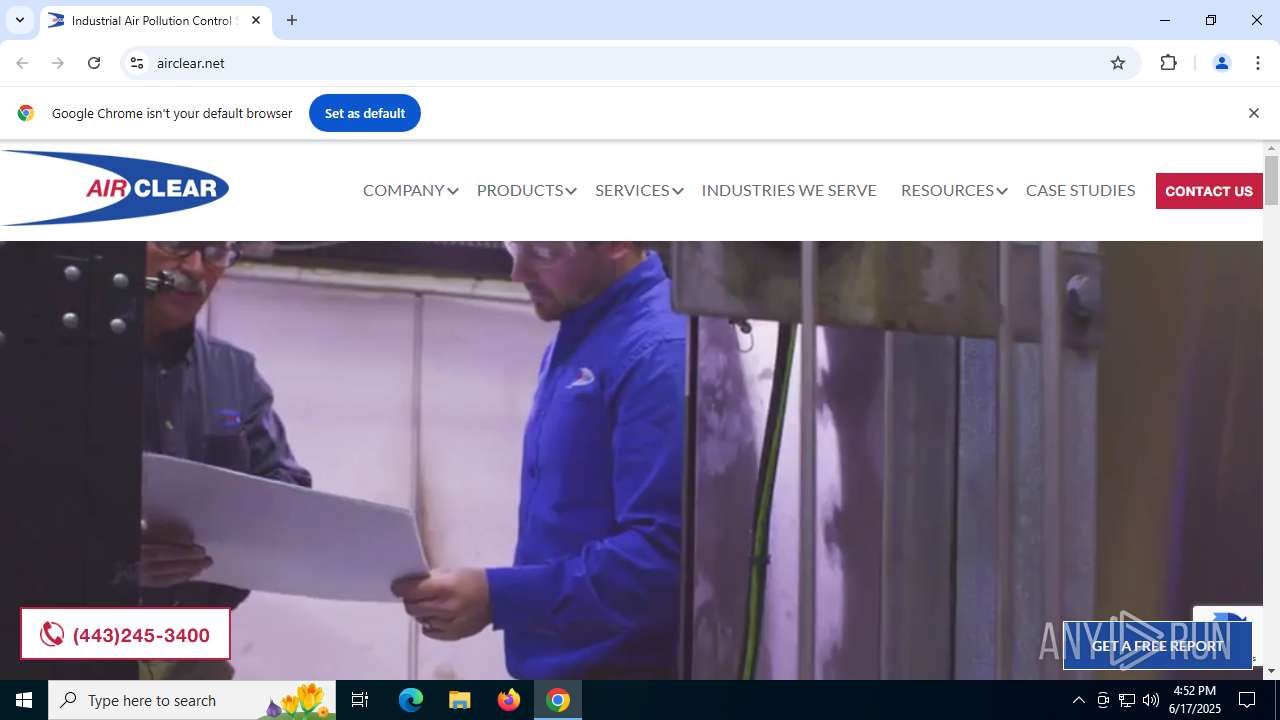Click the meet-now tray icon
This screenshot has width=1280, height=720.
(1103, 700)
